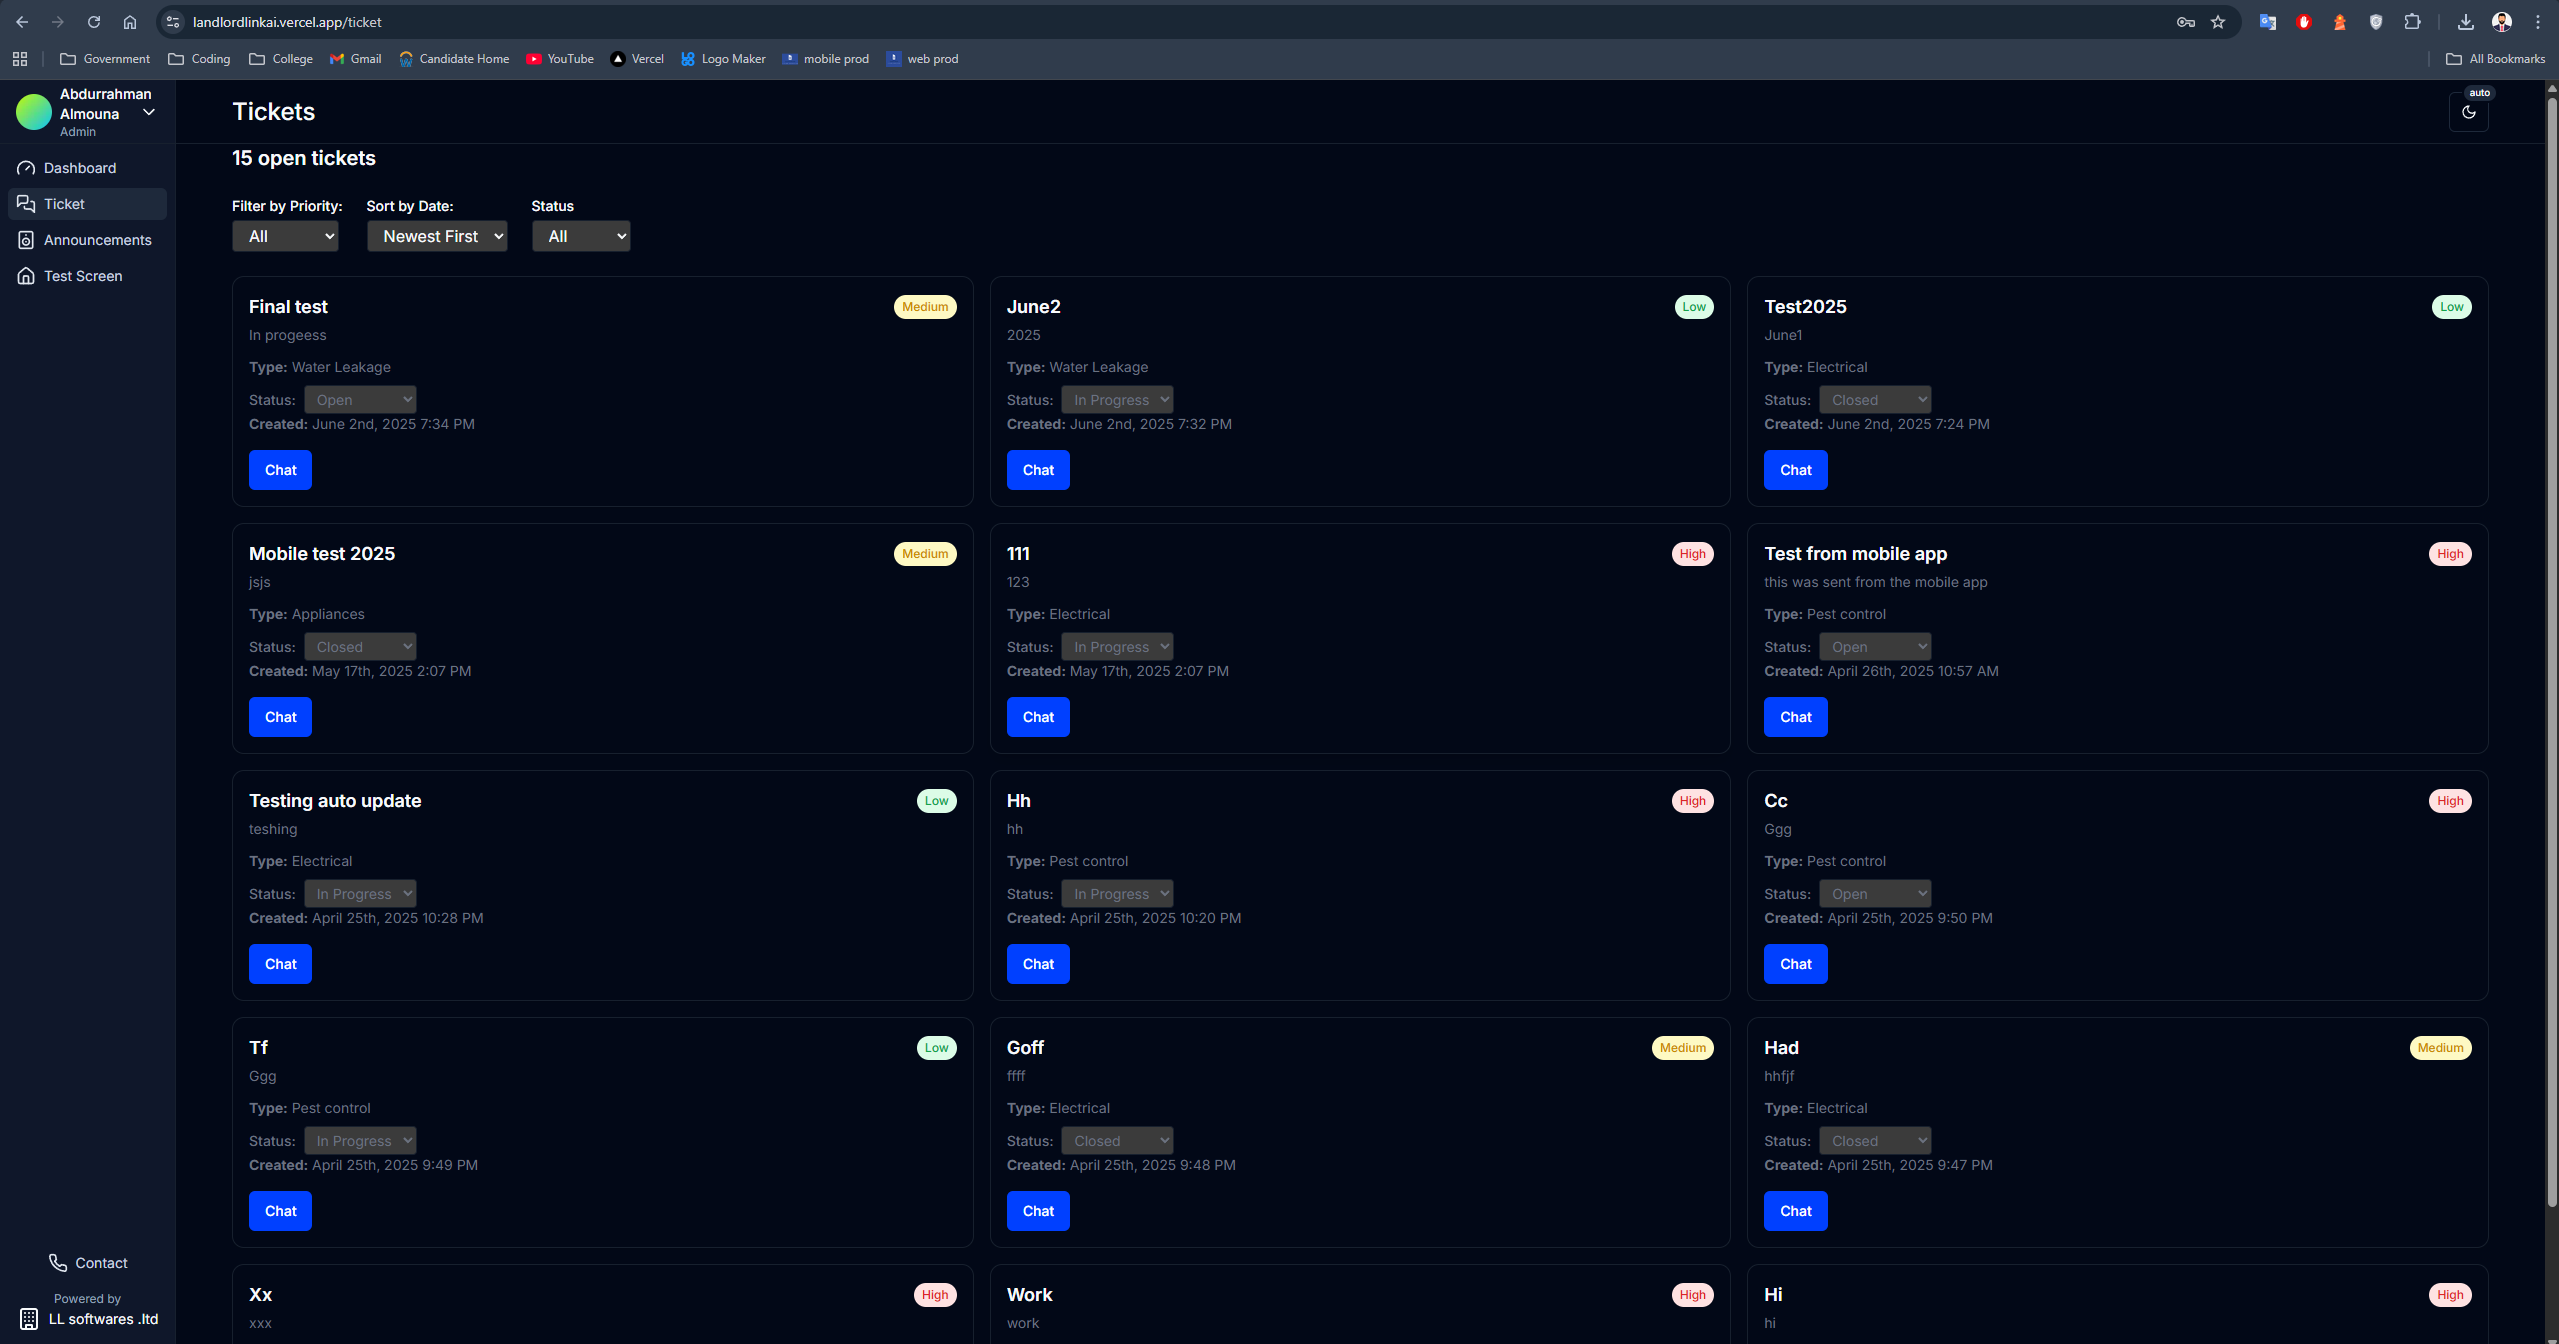Click the High priority badge on 111
The image size is (2559, 1344).
tap(1692, 554)
